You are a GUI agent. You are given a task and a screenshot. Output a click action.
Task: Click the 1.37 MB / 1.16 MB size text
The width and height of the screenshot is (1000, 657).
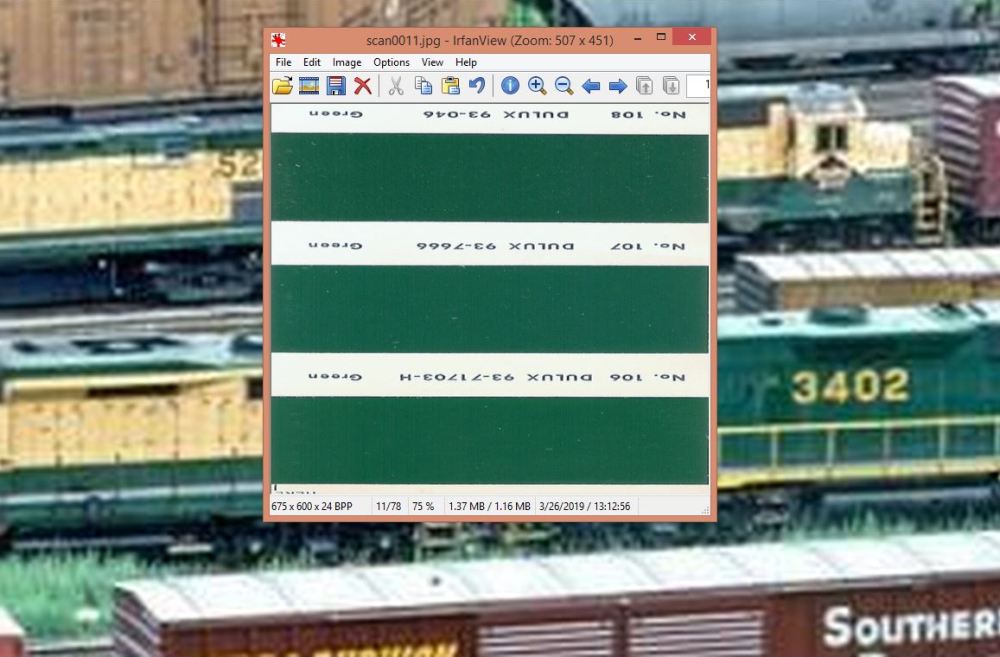(489, 506)
